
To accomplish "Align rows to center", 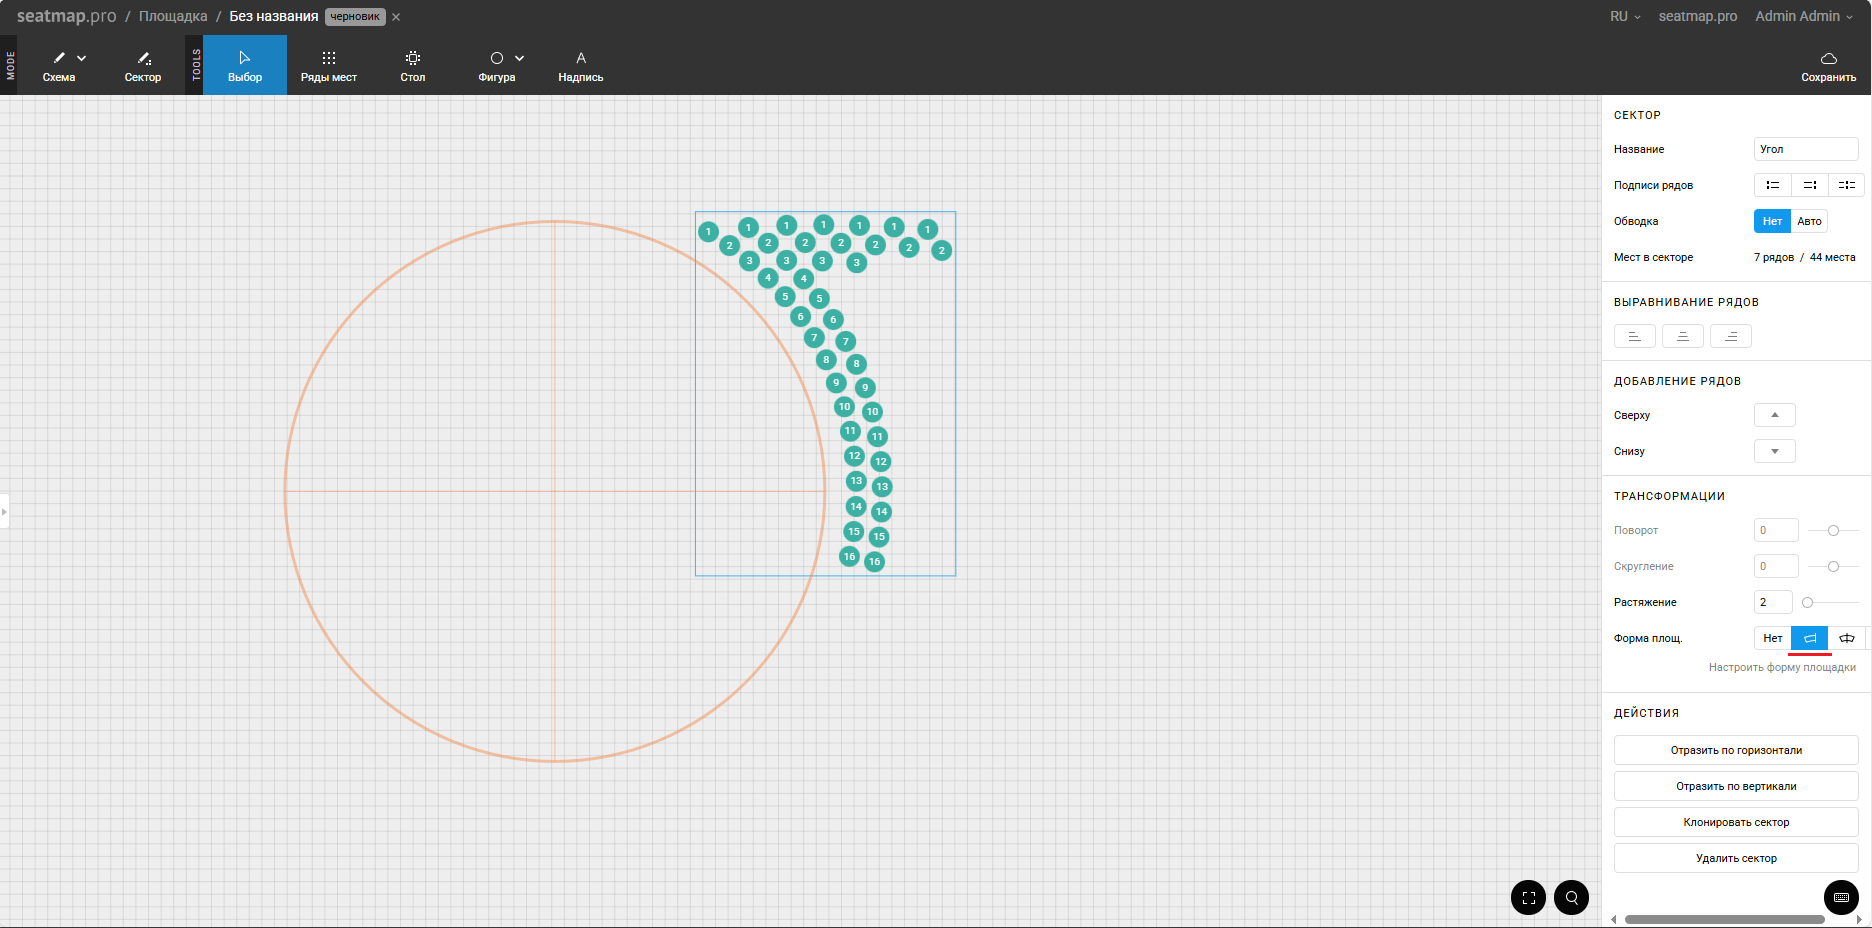I will pyautogui.click(x=1682, y=336).
